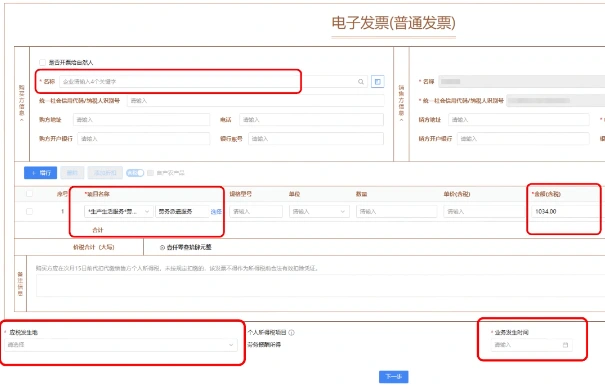This screenshot has height=389, width=605.
Task: Click the 项目名称 column header
Action: tap(97, 194)
